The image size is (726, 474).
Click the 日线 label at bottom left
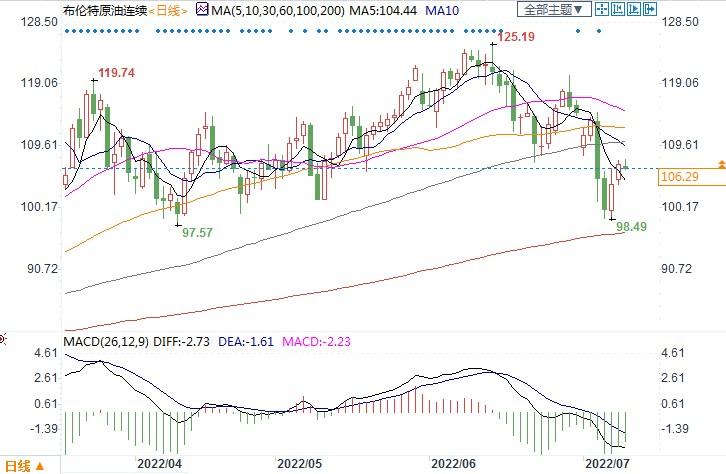coord(16,466)
